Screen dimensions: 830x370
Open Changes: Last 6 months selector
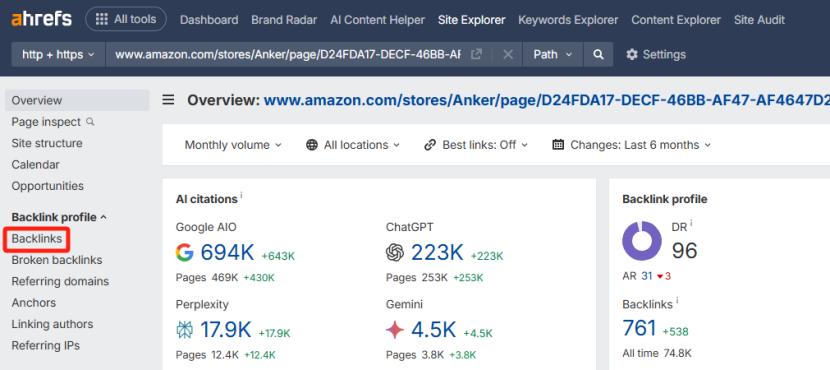[x=631, y=145]
